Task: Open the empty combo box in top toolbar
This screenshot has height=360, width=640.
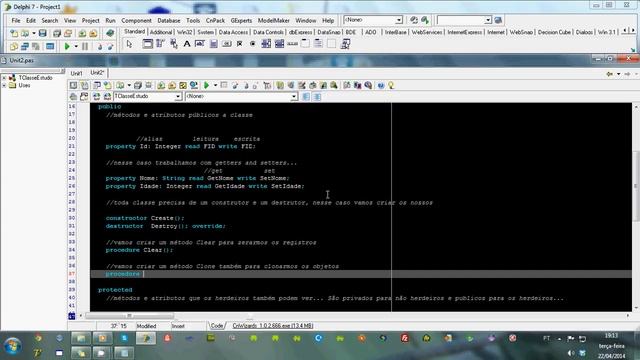Action: point(488,20)
